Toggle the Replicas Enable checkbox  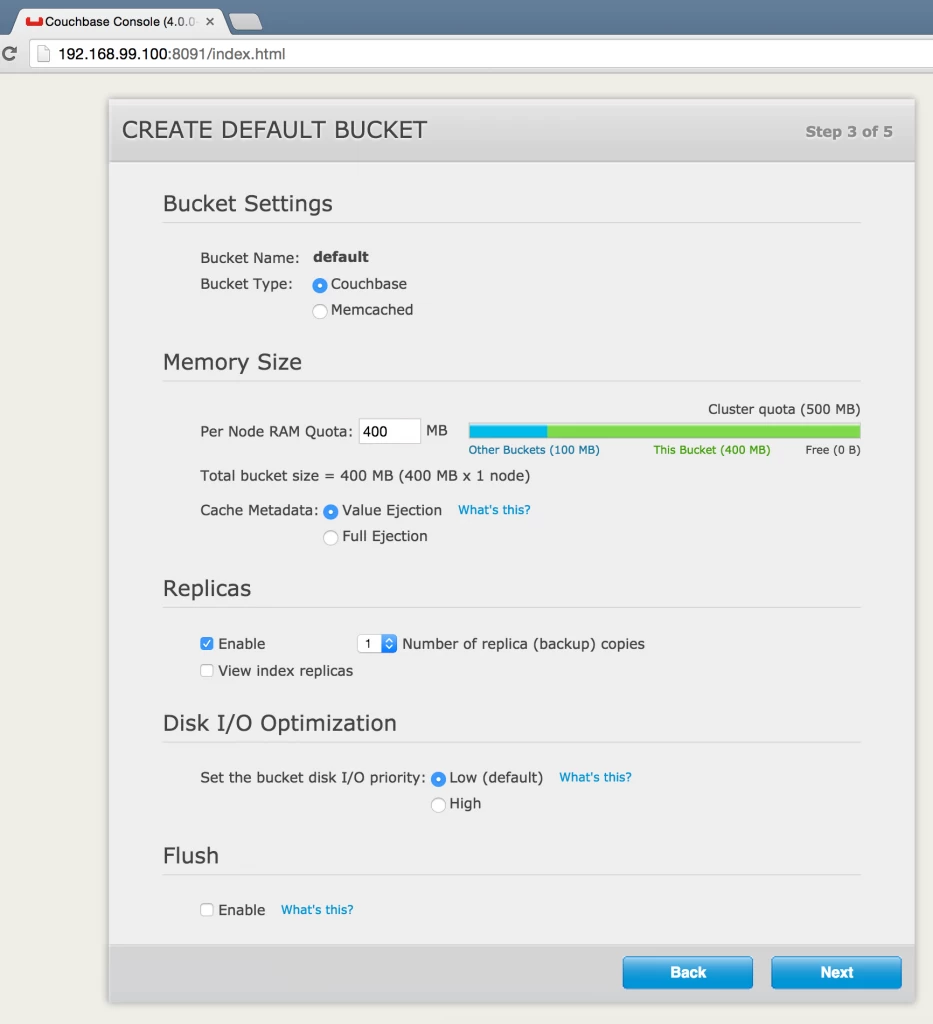click(206, 643)
